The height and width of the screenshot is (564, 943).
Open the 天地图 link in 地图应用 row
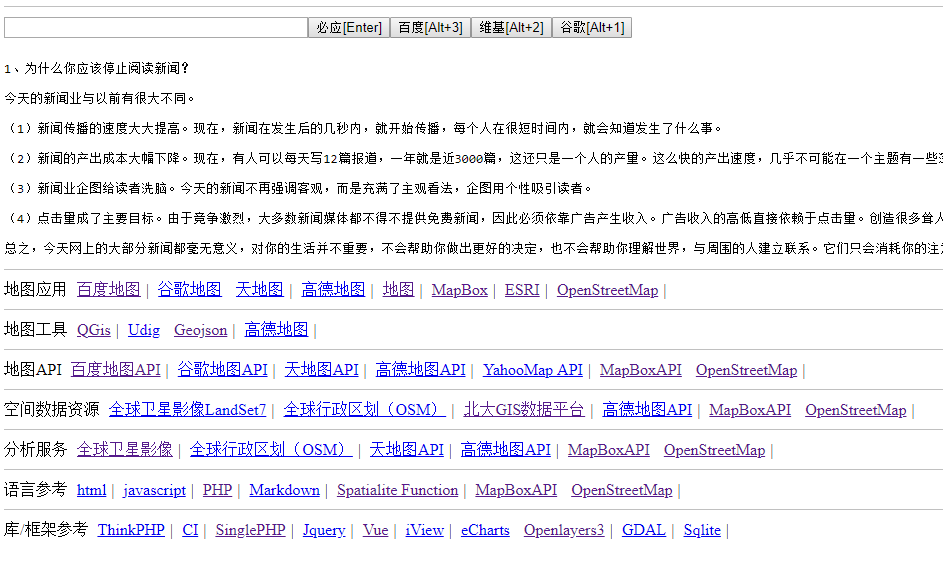(x=259, y=290)
